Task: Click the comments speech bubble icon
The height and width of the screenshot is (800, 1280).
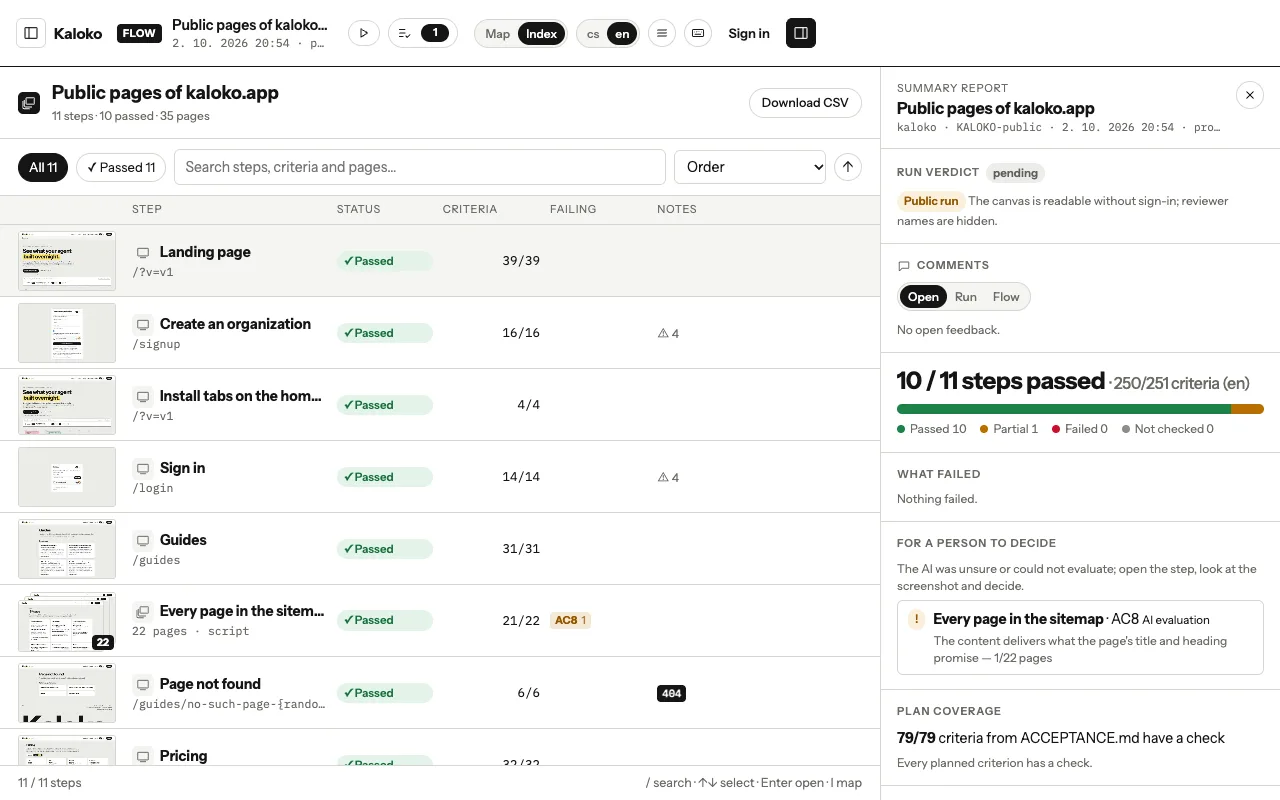Action: click(904, 266)
